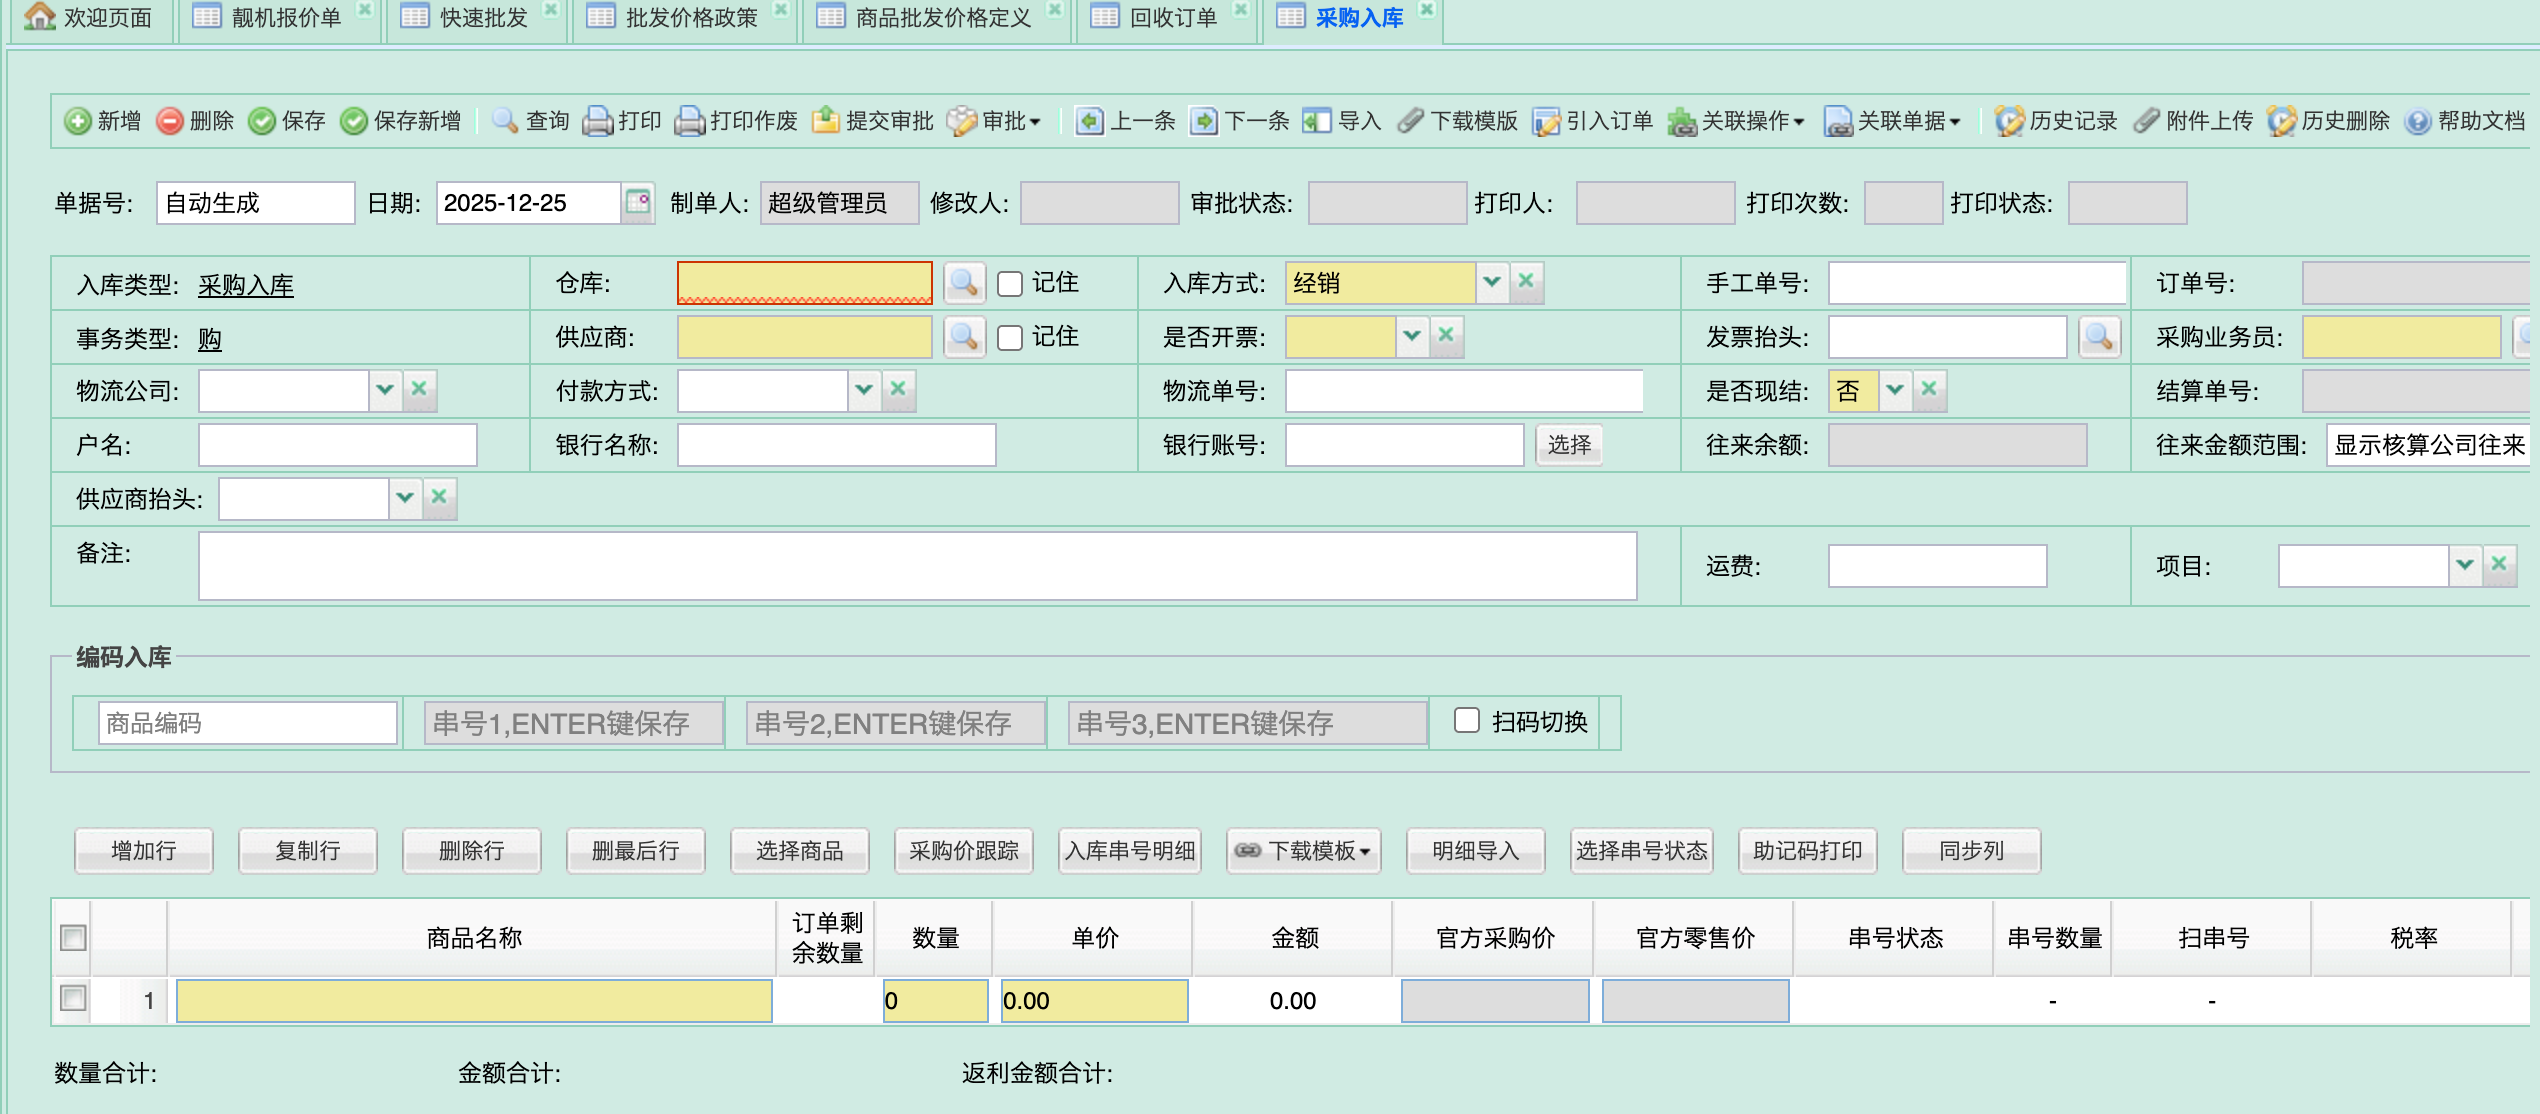Expand the 审批 toolbar dropdown menu
Image resolution: width=2540 pixels, height=1114 pixels.
click(x=1035, y=122)
